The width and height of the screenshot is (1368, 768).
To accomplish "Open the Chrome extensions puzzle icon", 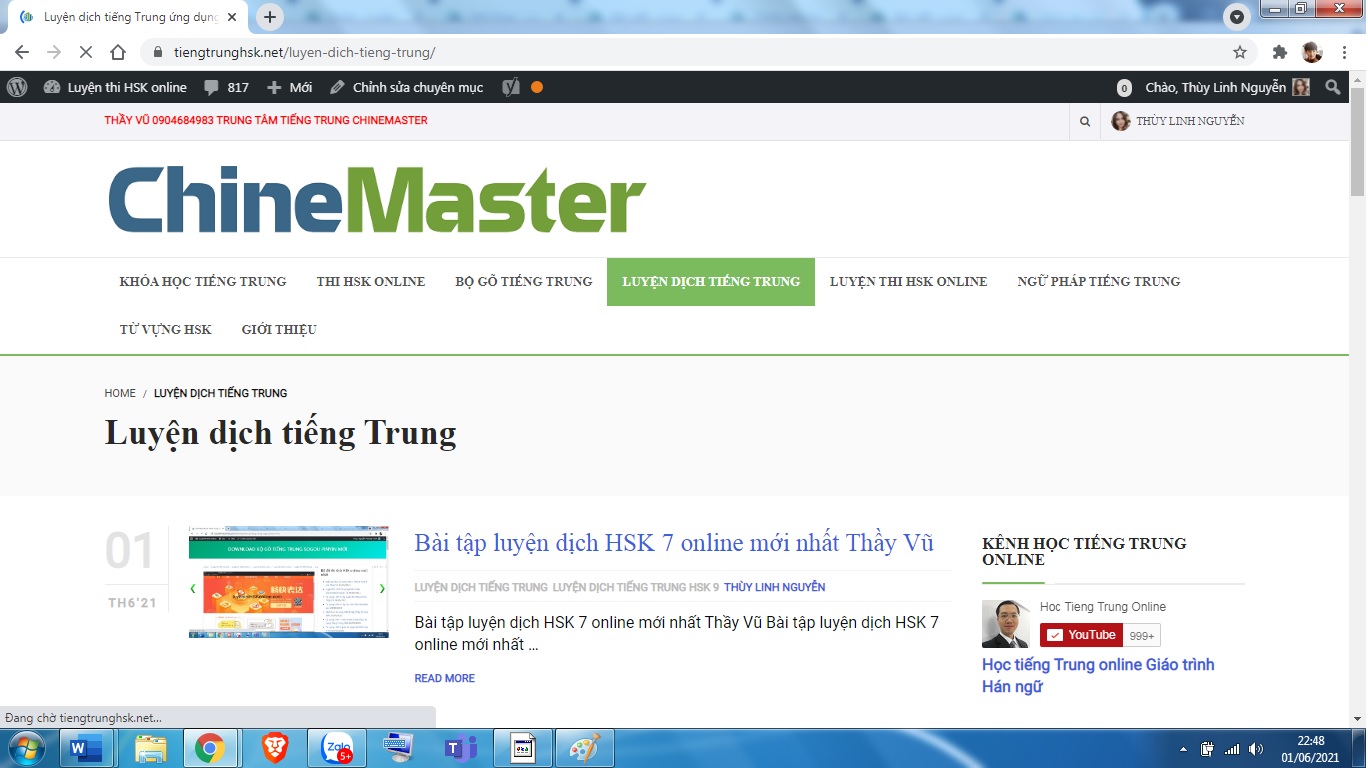I will click(x=1280, y=52).
